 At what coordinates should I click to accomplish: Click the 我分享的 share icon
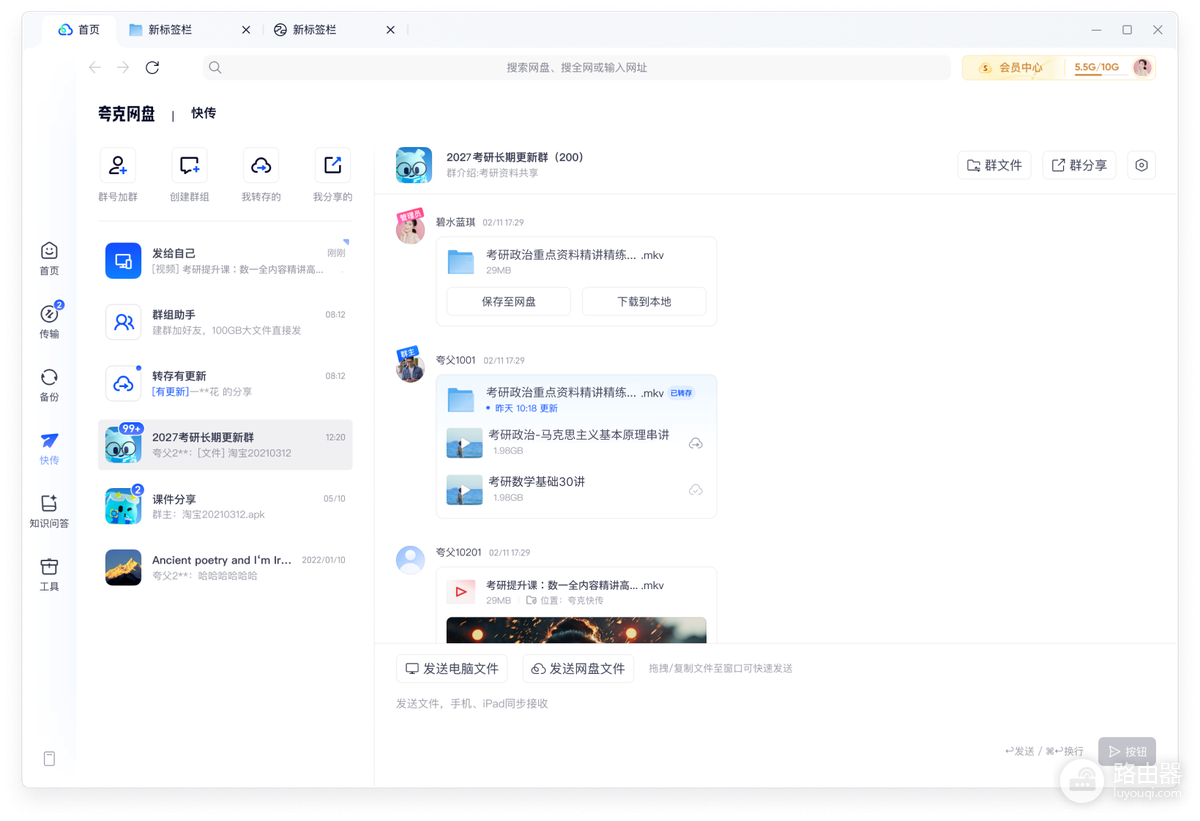click(x=333, y=165)
